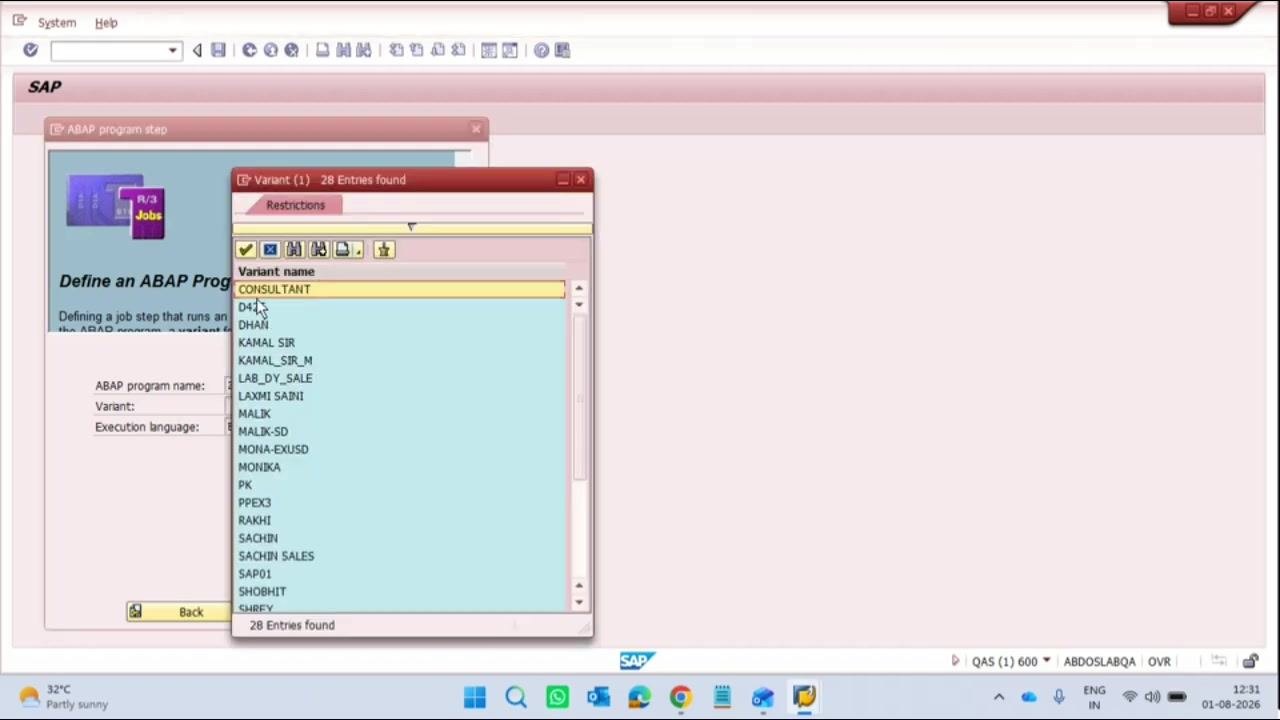This screenshot has width=1280, height=720.
Task: Click the Print icon in the SAP toolbar
Action: 322,50
